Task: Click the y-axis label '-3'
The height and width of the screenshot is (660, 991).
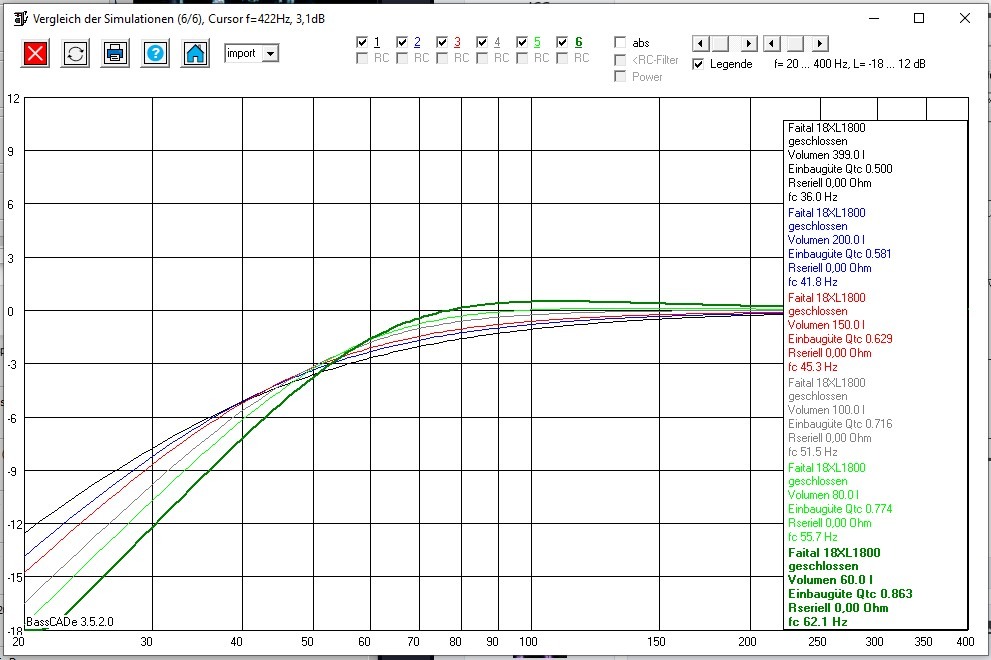Action: (x=14, y=365)
